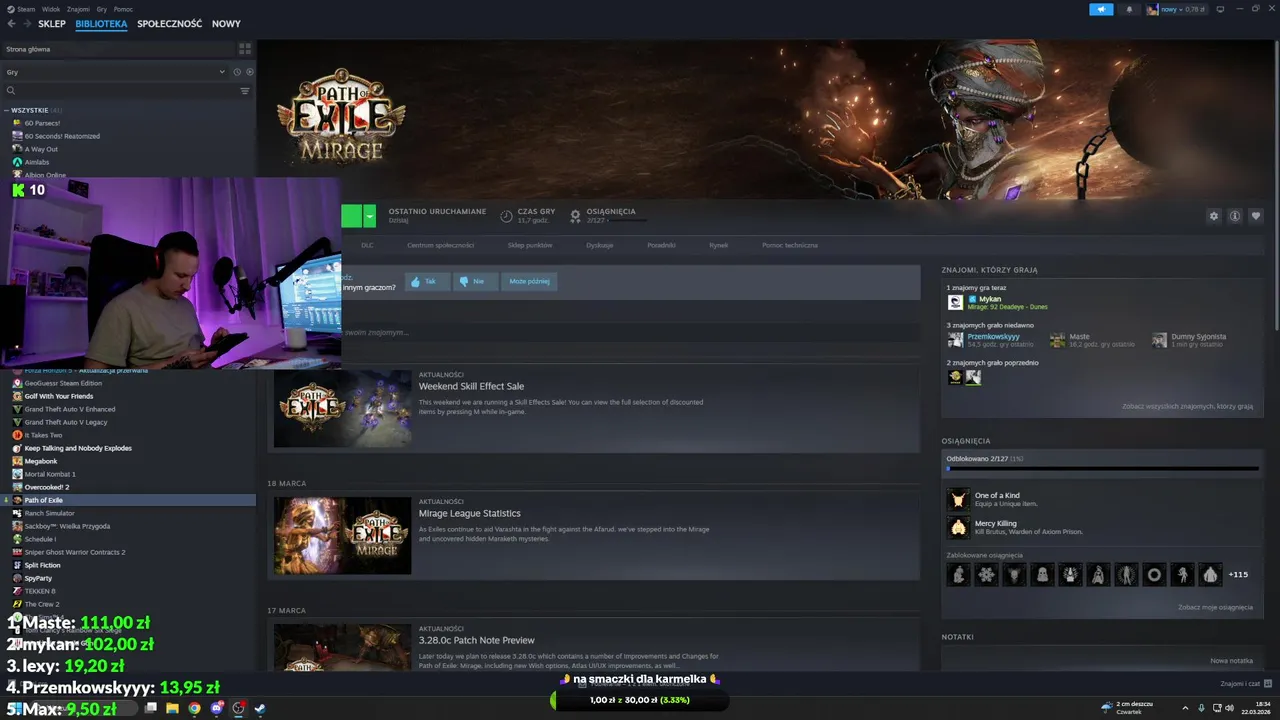Click Nowa notatka button
The height and width of the screenshot is (720, 1280).
coord(1231,661)
